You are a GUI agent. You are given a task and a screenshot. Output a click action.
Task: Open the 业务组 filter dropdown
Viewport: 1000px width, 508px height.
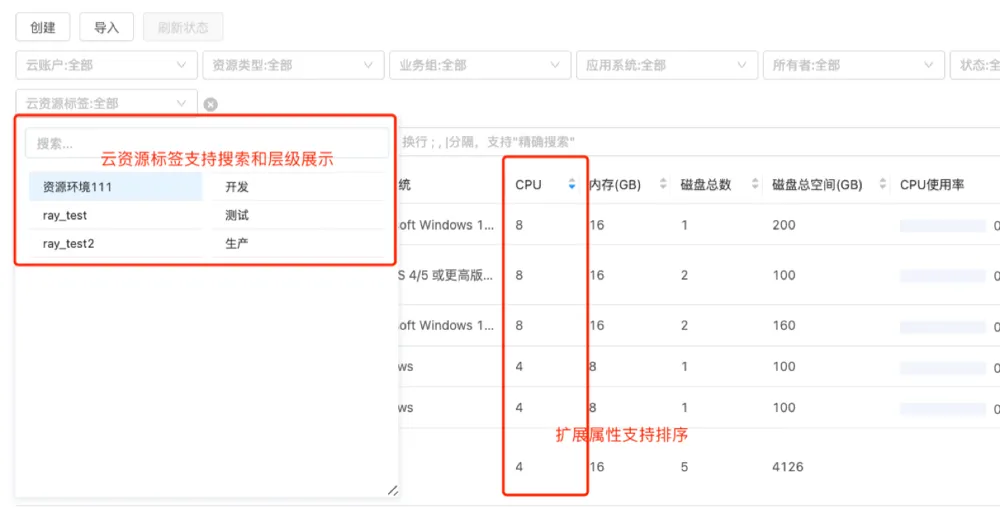[x=480, y=65]
